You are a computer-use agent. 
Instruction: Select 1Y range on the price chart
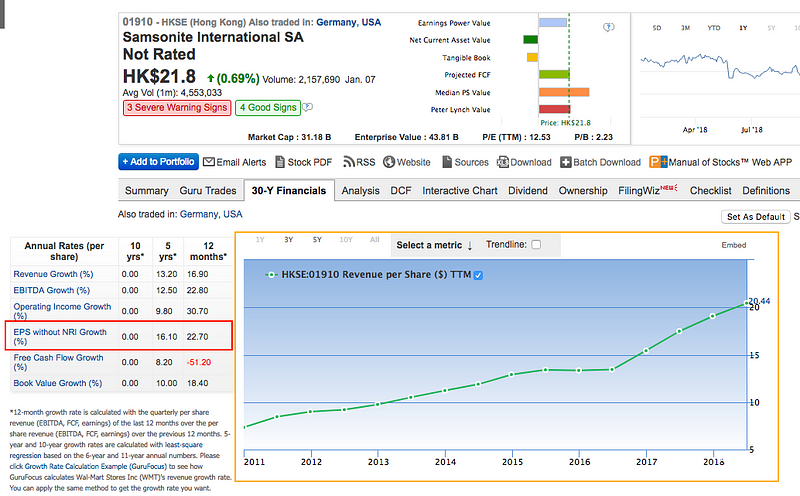743,28
